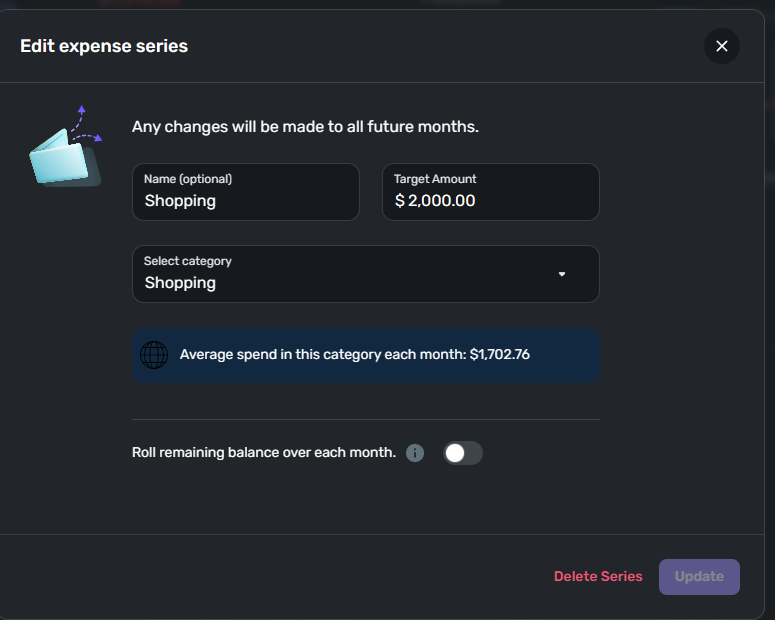Viewport: 775px width, 620px height.
Task: Click the "Any changes will be made" notice text
Action: point(305,127)
